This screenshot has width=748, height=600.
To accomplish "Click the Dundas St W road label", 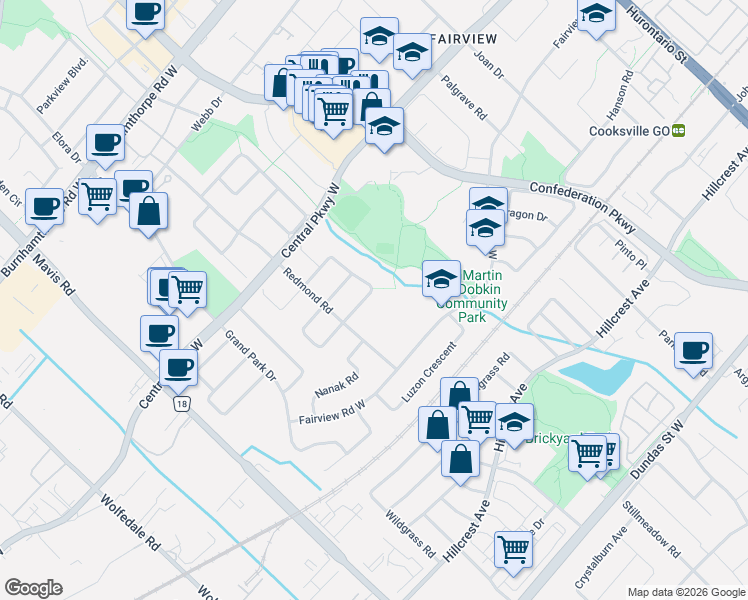I will coord(657,450).
